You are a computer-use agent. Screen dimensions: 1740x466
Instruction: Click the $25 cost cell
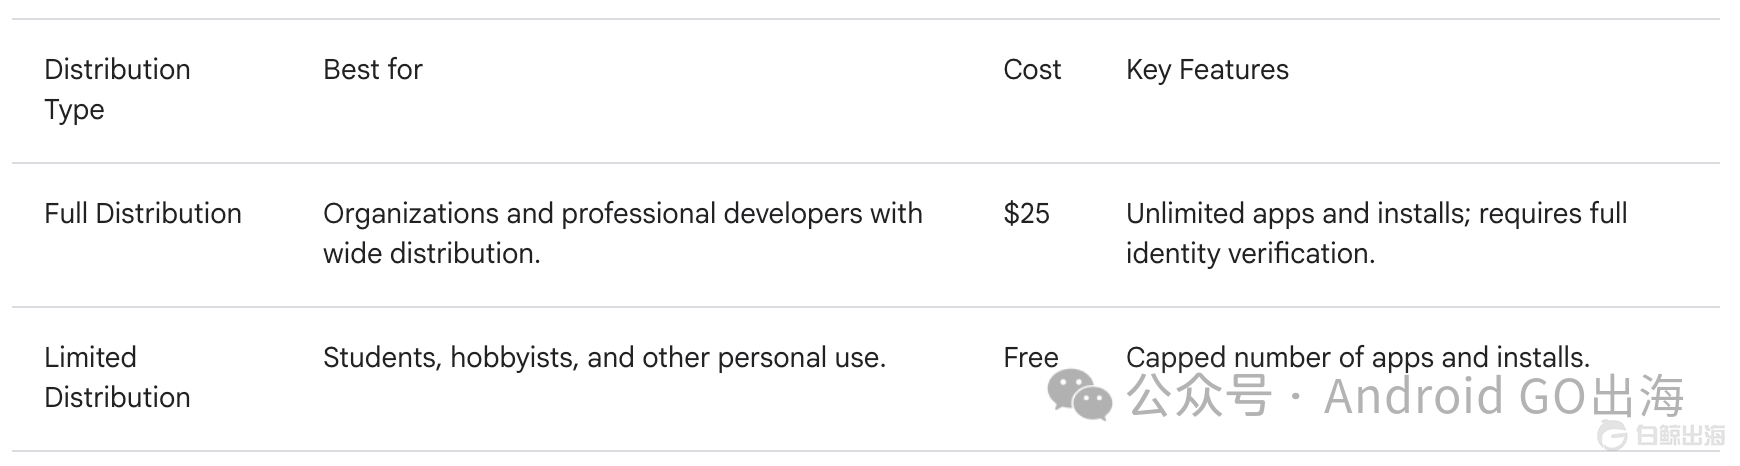click(1026, 214)
